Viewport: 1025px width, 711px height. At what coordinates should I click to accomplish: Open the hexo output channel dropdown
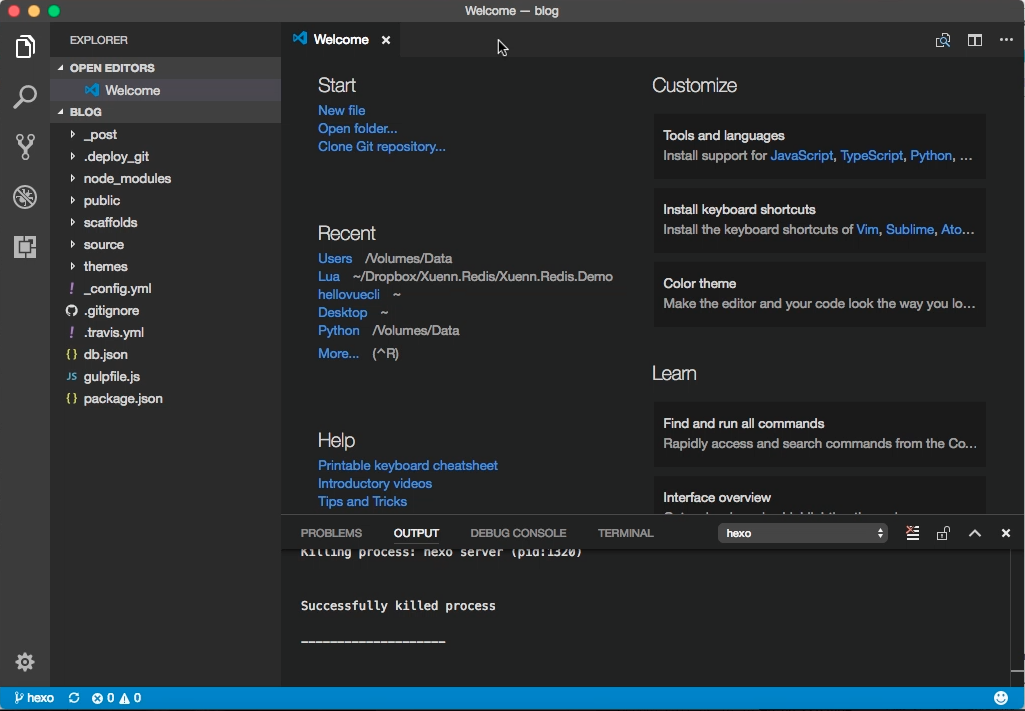[803, 533]
